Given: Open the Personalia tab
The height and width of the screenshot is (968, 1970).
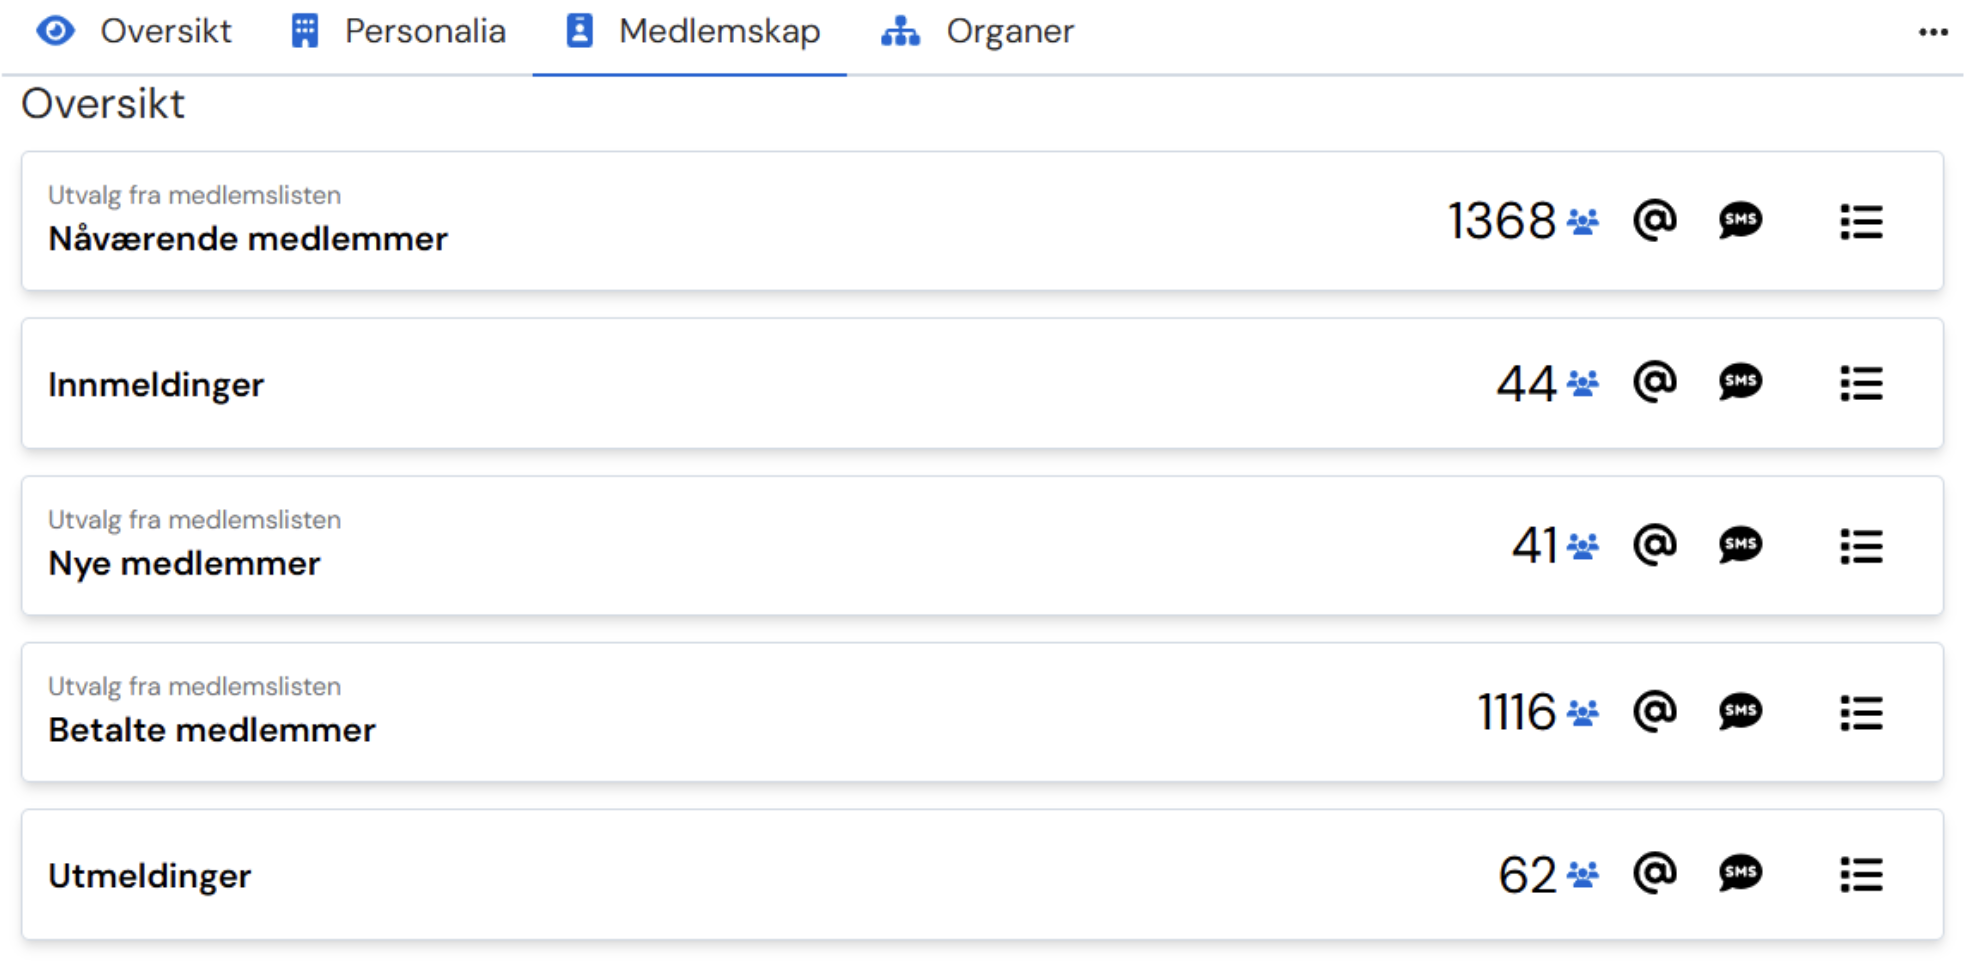Looking at the screenshot, I should tap(398, 32).
